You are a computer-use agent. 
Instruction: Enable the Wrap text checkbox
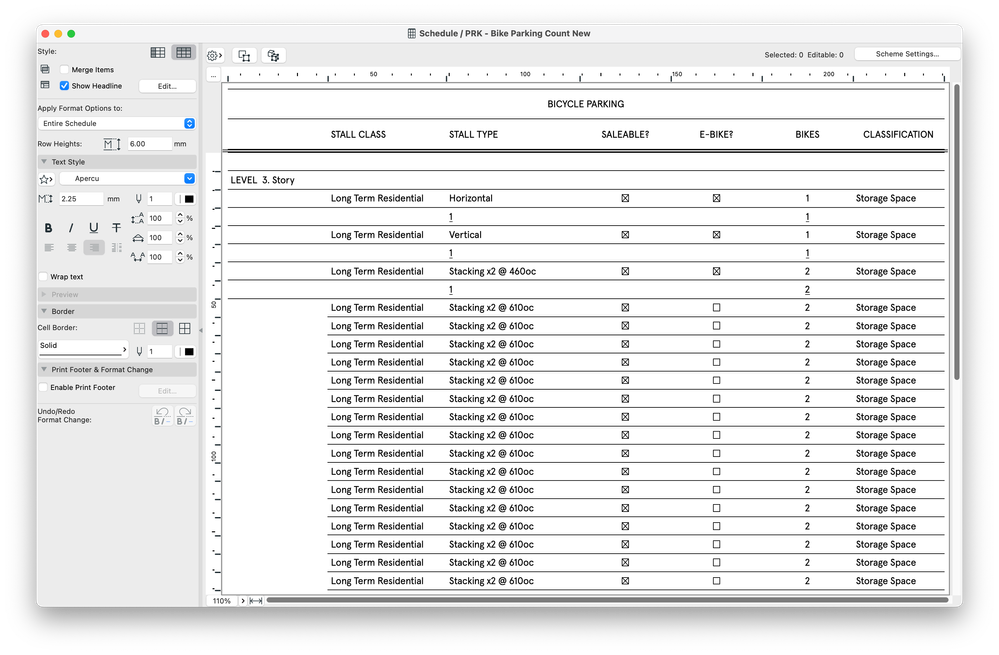(43, 277)
